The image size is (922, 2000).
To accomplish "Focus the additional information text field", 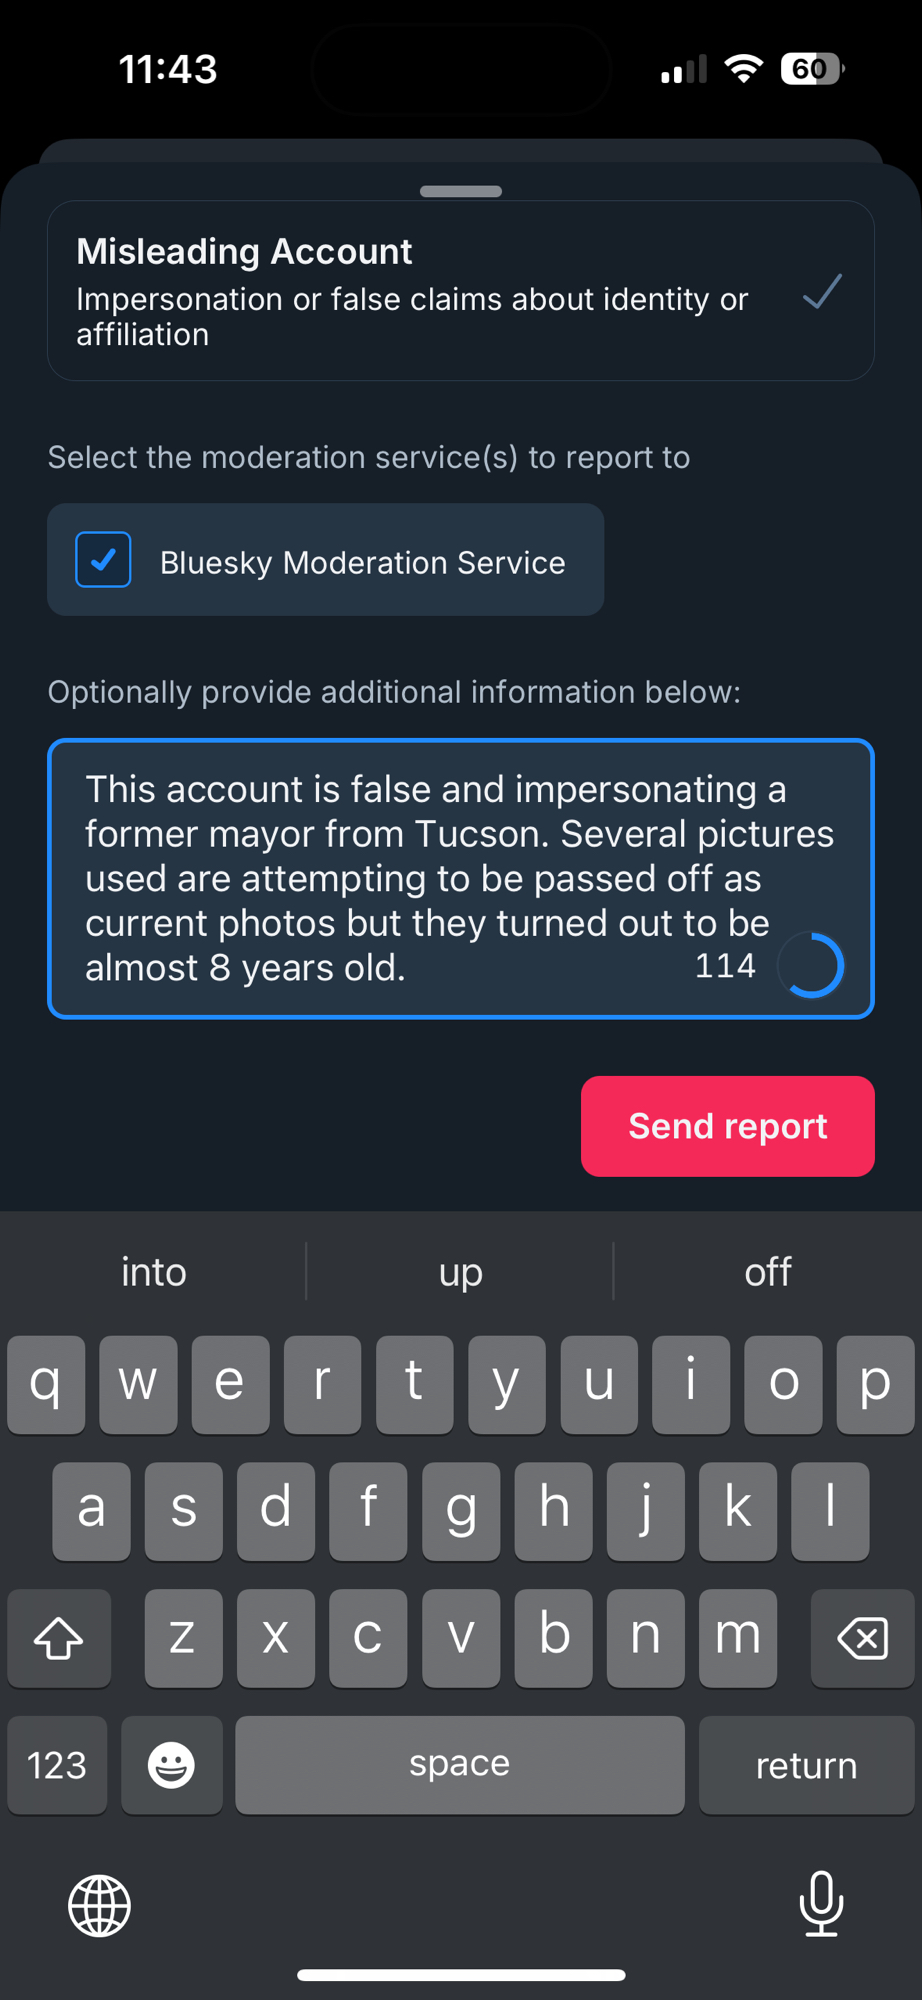I will pyautogui.click(x=430, y=877).
